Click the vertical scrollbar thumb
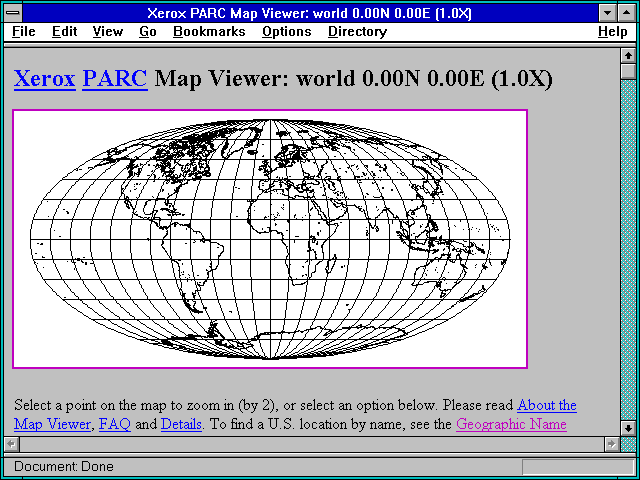 point(628,71)
